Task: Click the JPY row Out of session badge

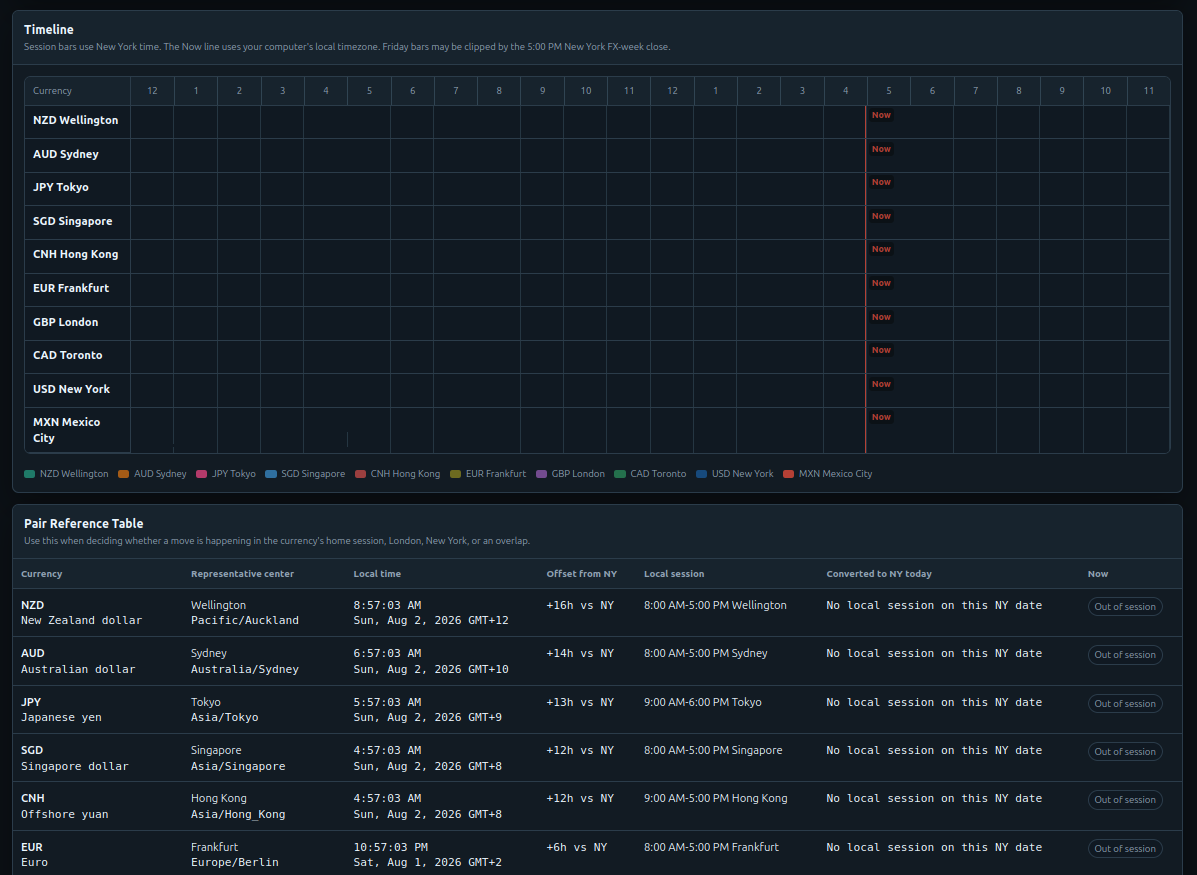Action: pyautogui.click(x=1124, y=704)
